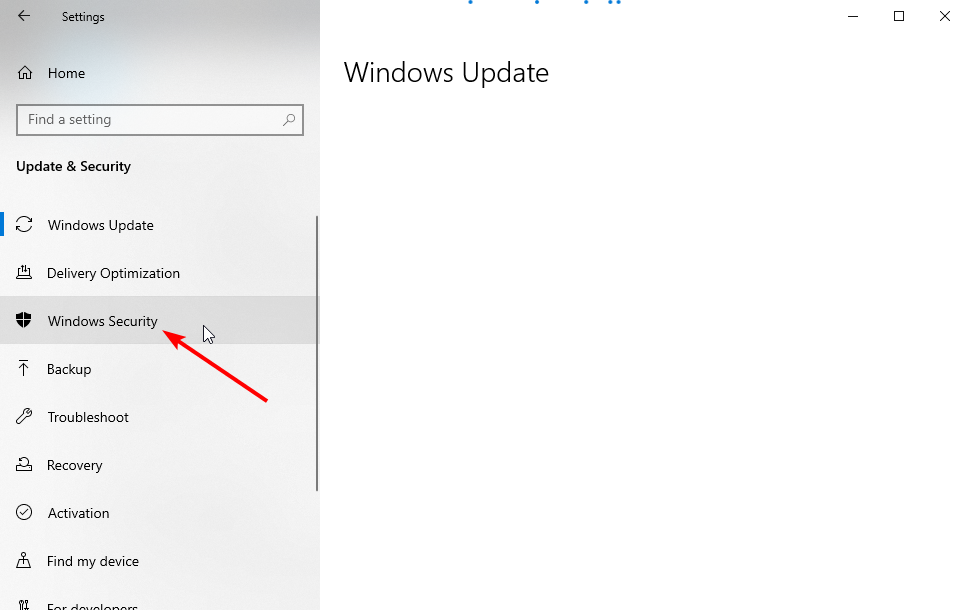
Task: Click the Find a setting search box
Action: click(x=160, y=120)
